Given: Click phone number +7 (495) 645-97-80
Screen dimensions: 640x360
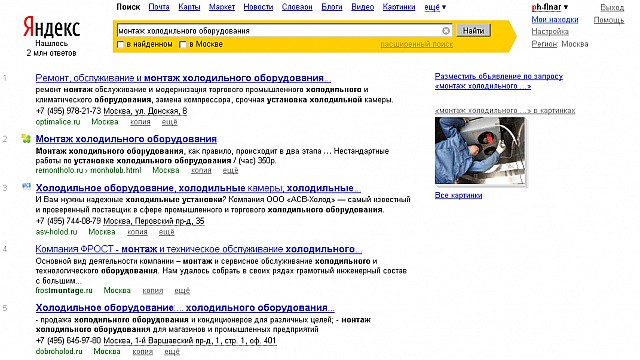Looking at the screenshot, I should coord(68,341).
